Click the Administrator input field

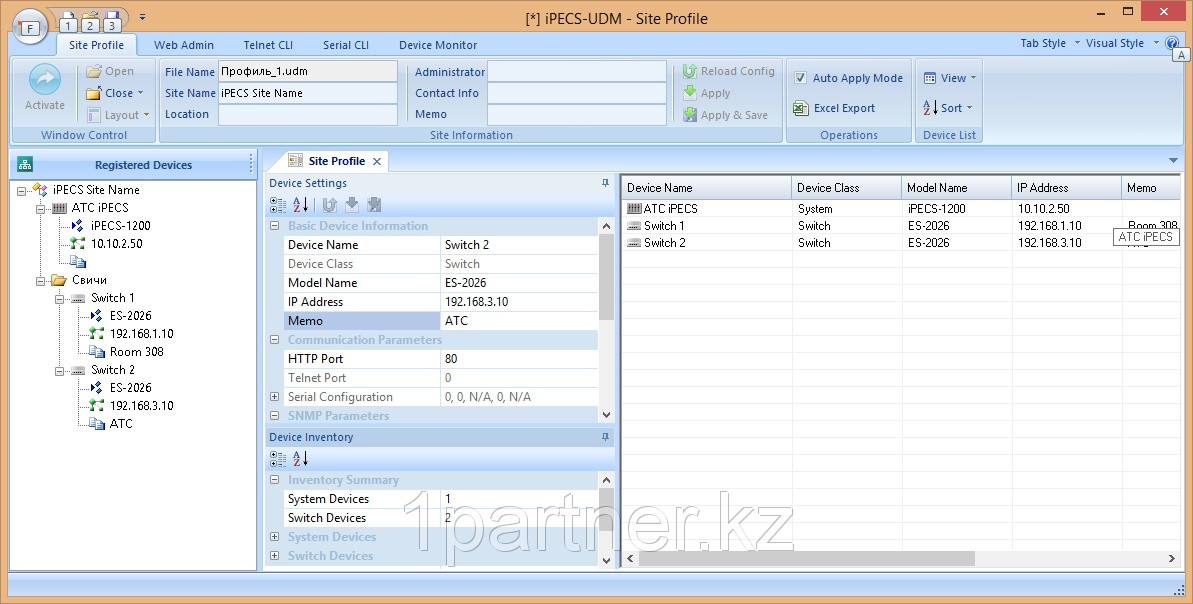[577, 72]
